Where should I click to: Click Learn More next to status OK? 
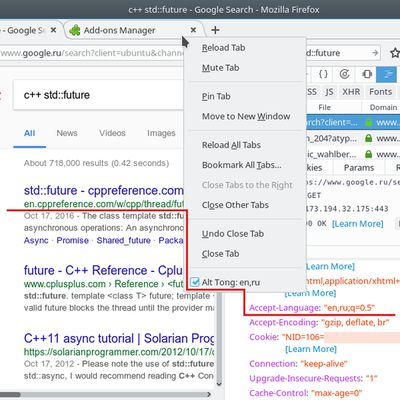click(357, 223)
